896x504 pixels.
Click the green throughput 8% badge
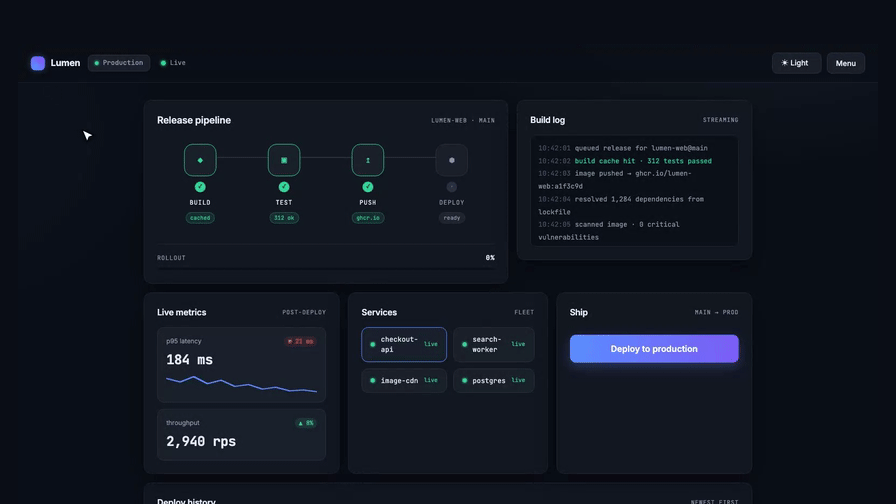click(x=306, y=423)
